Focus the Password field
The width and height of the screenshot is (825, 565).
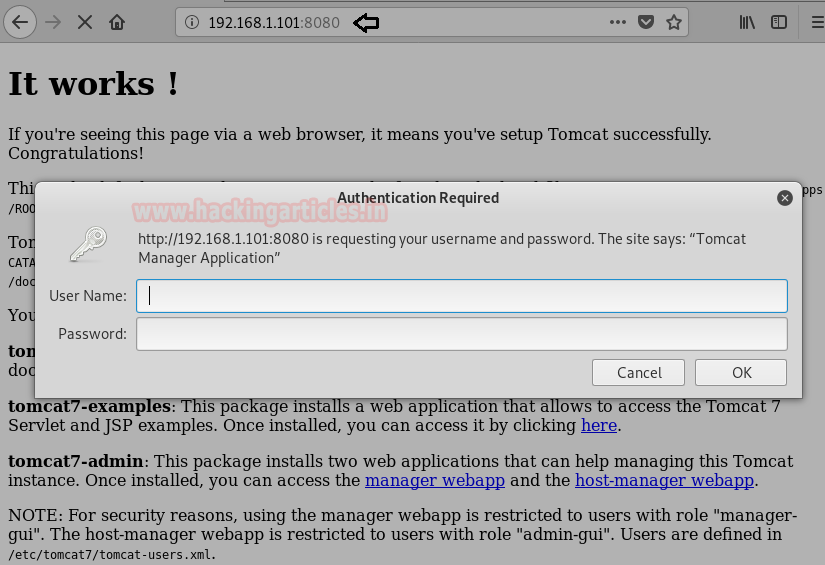coord(462,334)
